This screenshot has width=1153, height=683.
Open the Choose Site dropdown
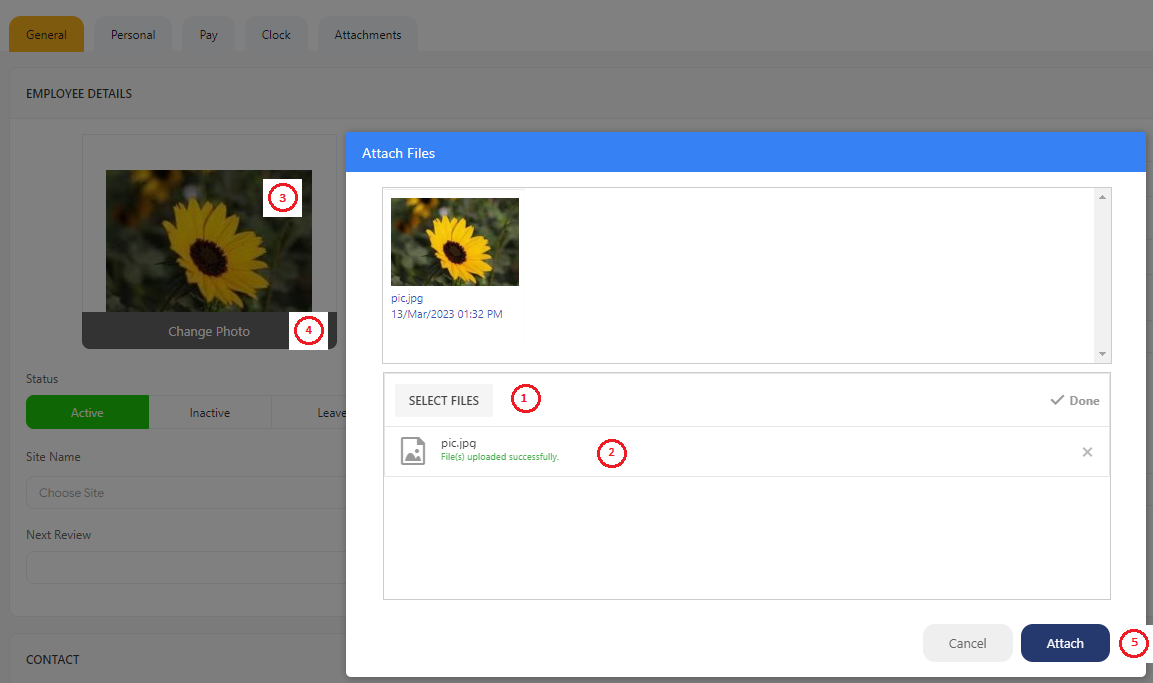(x=185, y=493)
